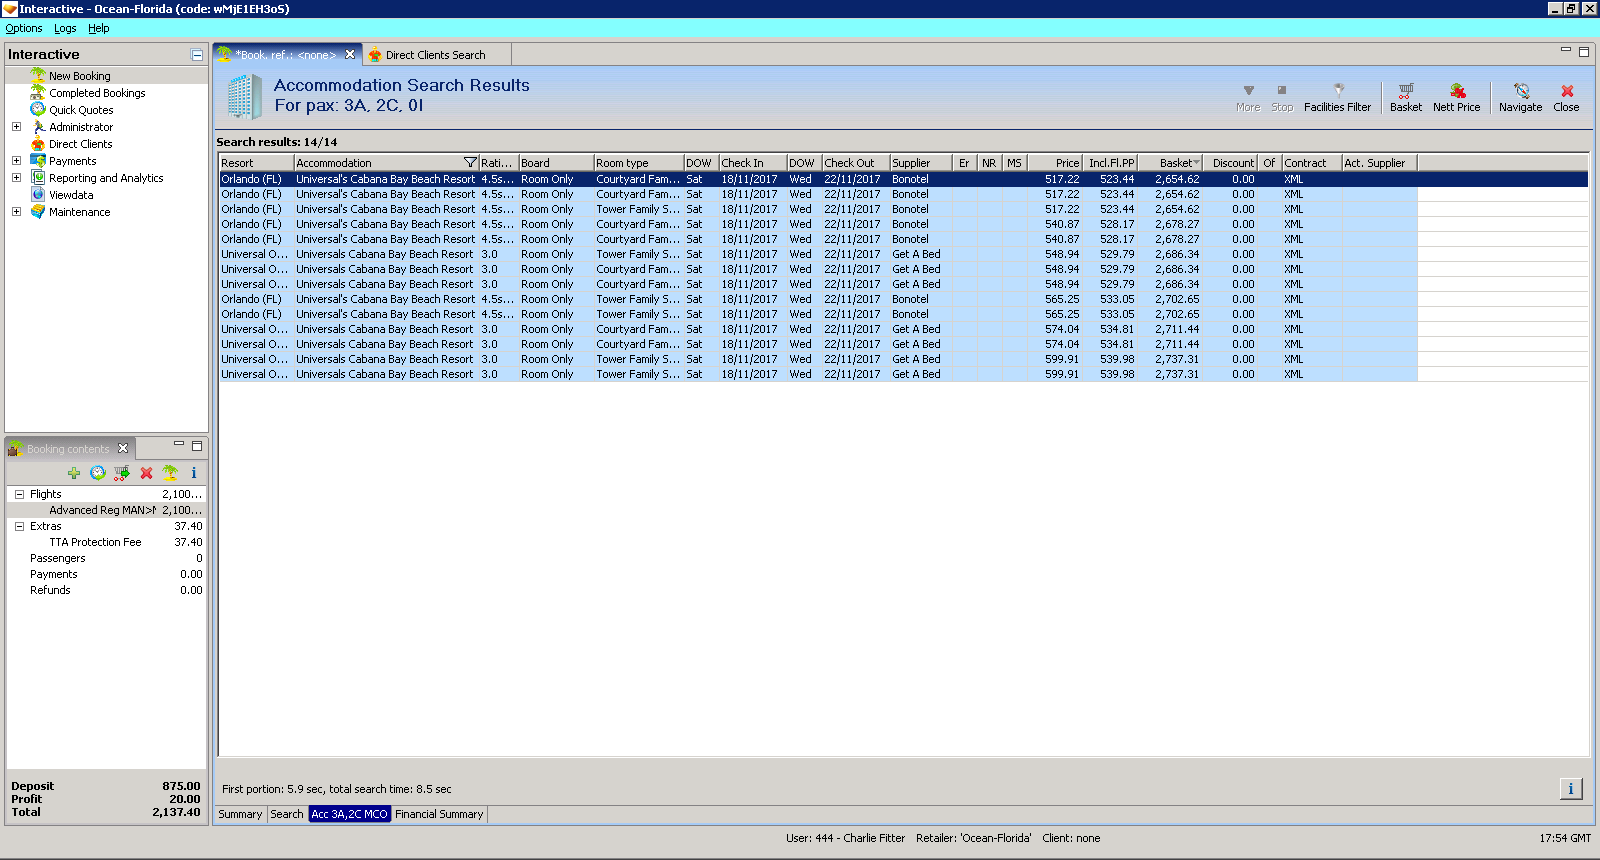Click User: 444 - Charlie Fitter status text
Screen dimensions: 1600x860
[x=845, y=838]
